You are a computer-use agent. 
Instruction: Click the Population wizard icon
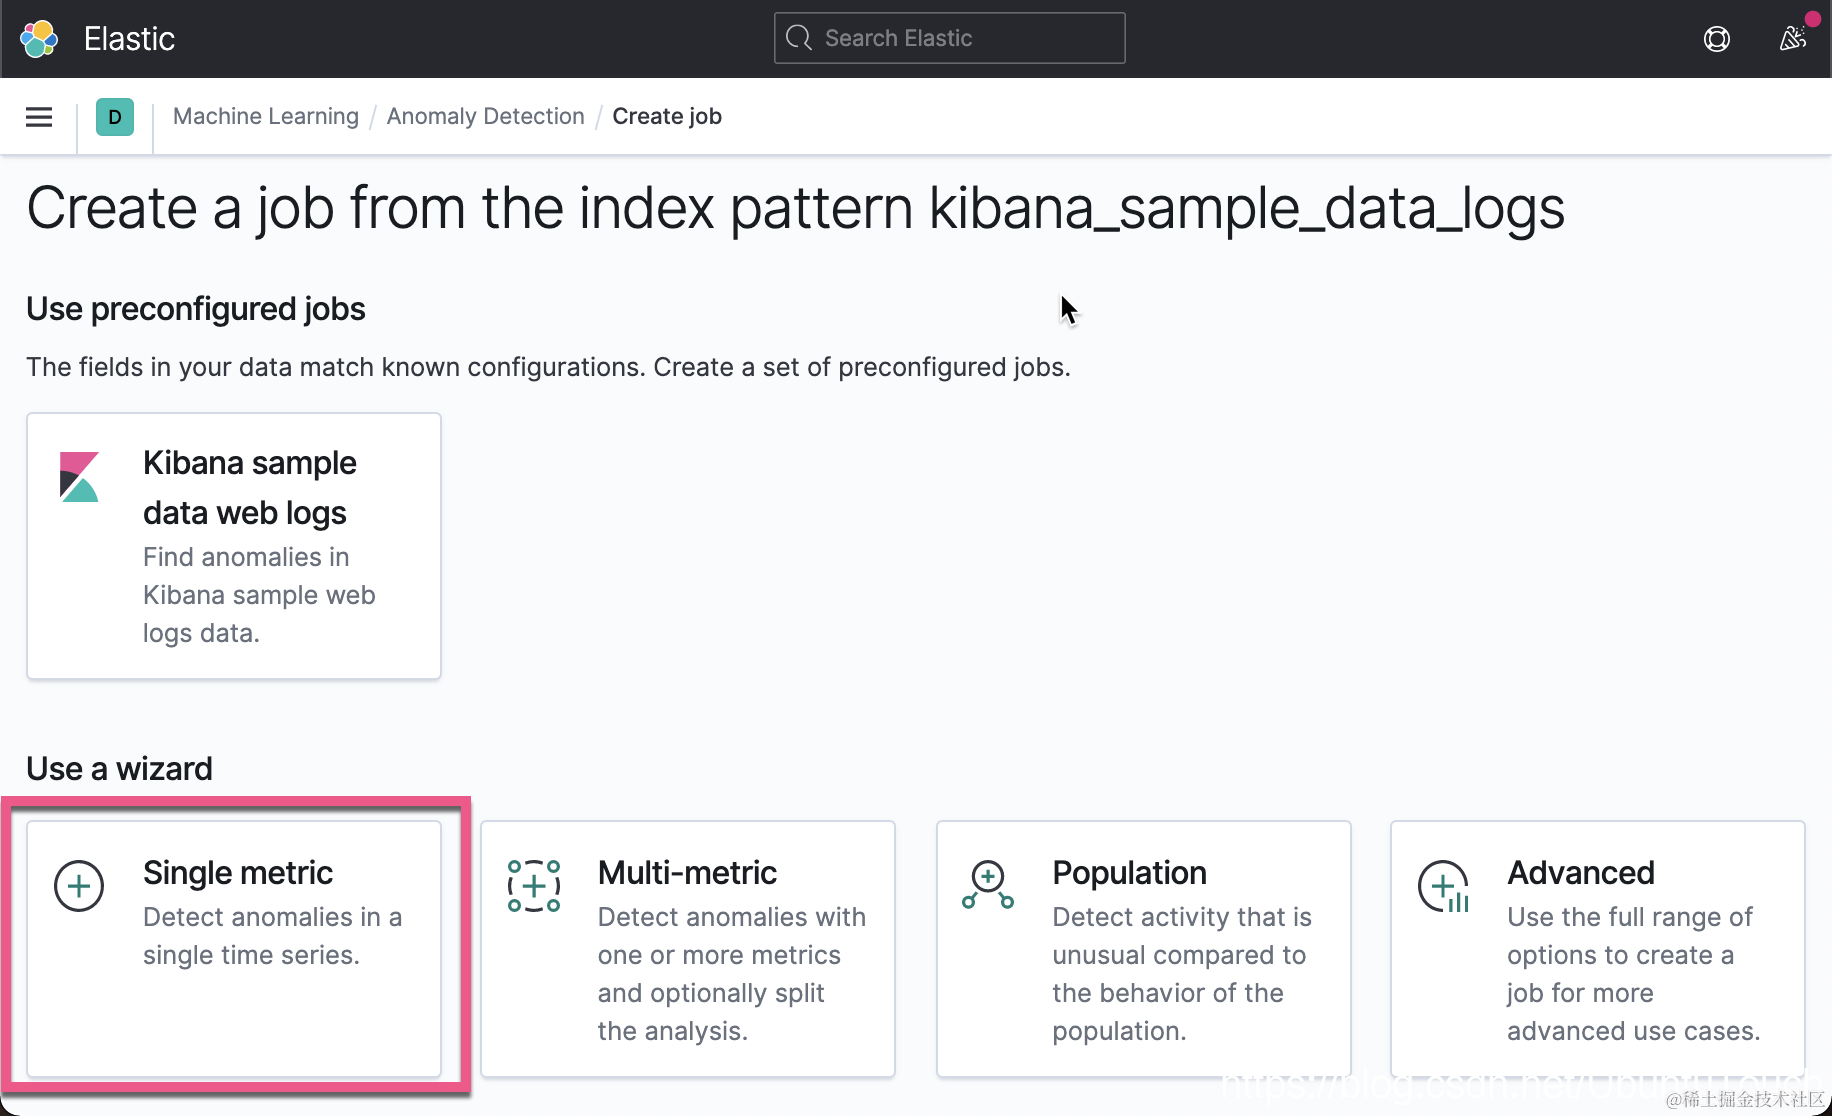pos(988,886)
